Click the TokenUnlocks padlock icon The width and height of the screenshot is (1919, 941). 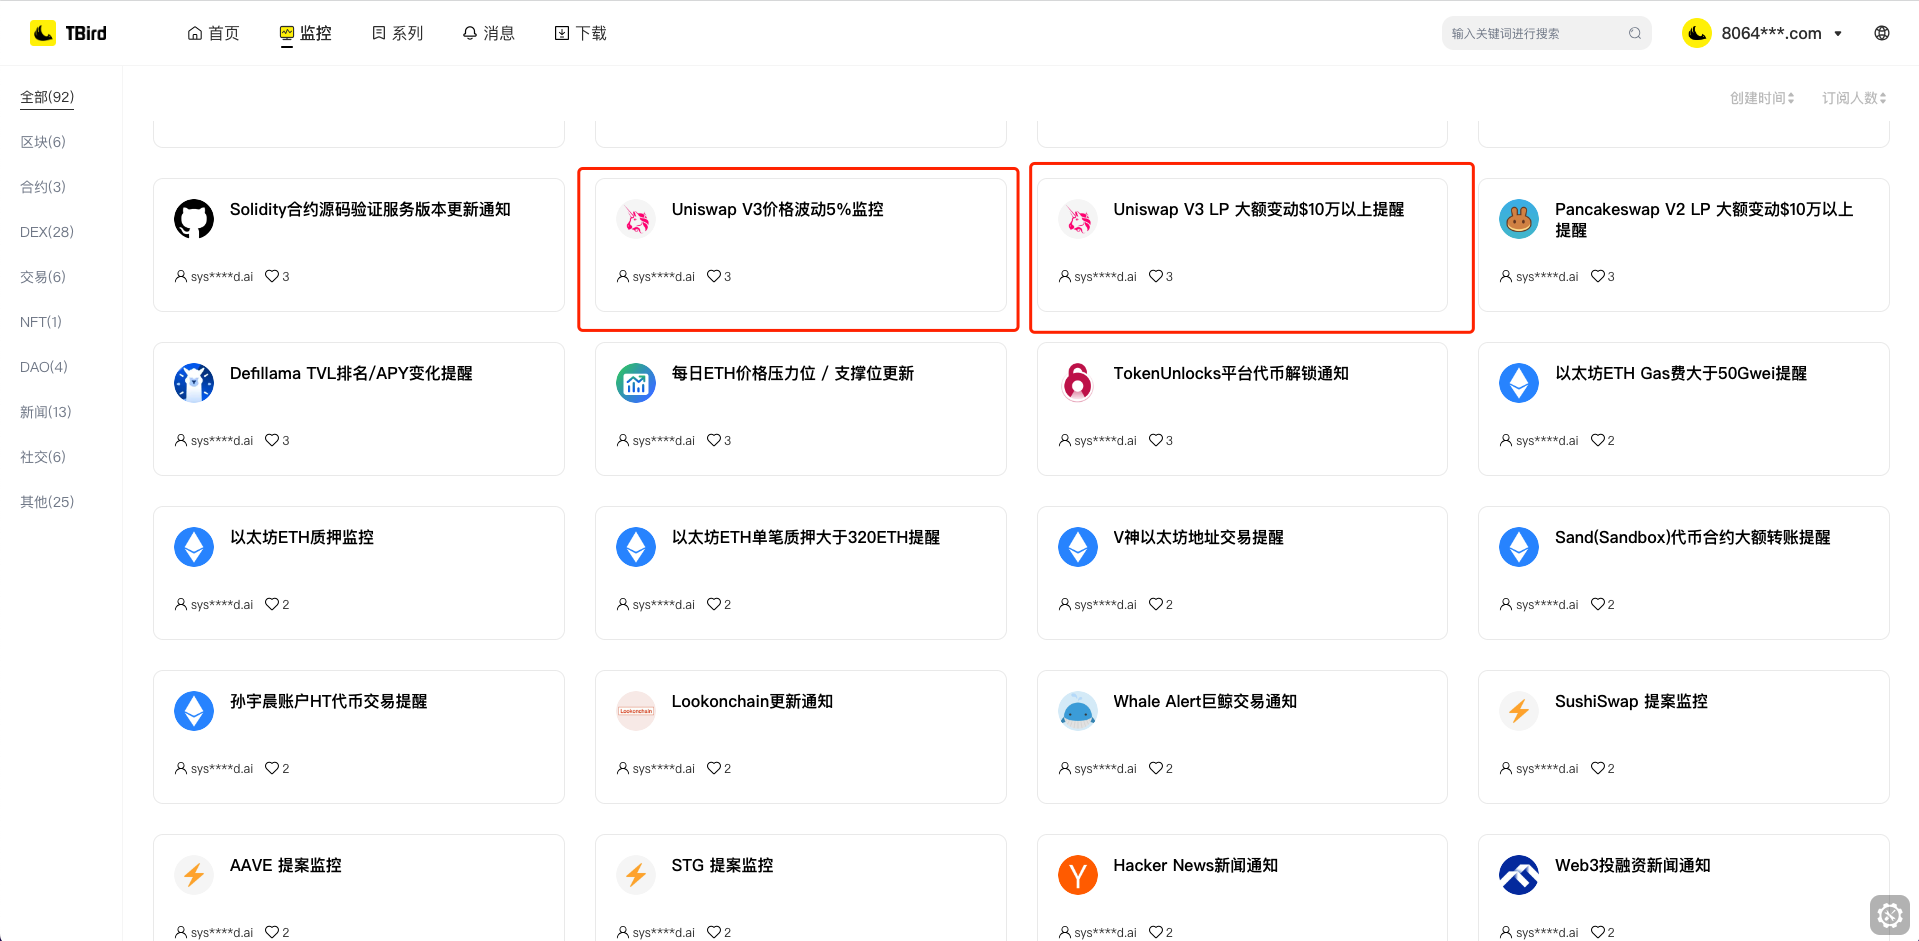1077,383
